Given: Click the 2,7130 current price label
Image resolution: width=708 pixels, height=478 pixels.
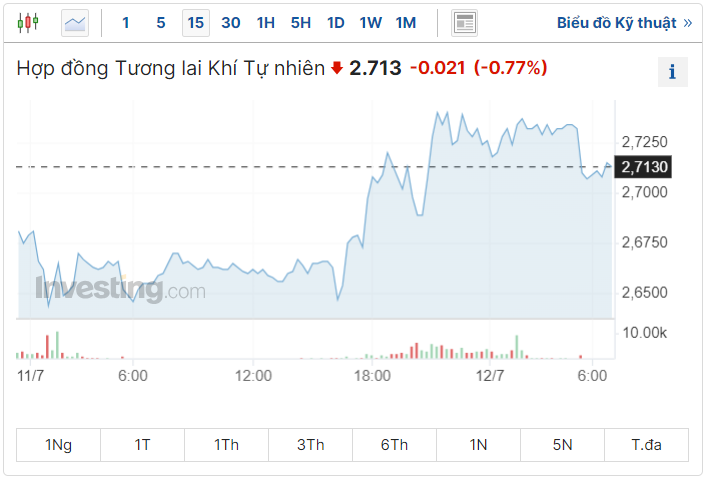Looking at the screenshot, I should (x=645, y=167).
